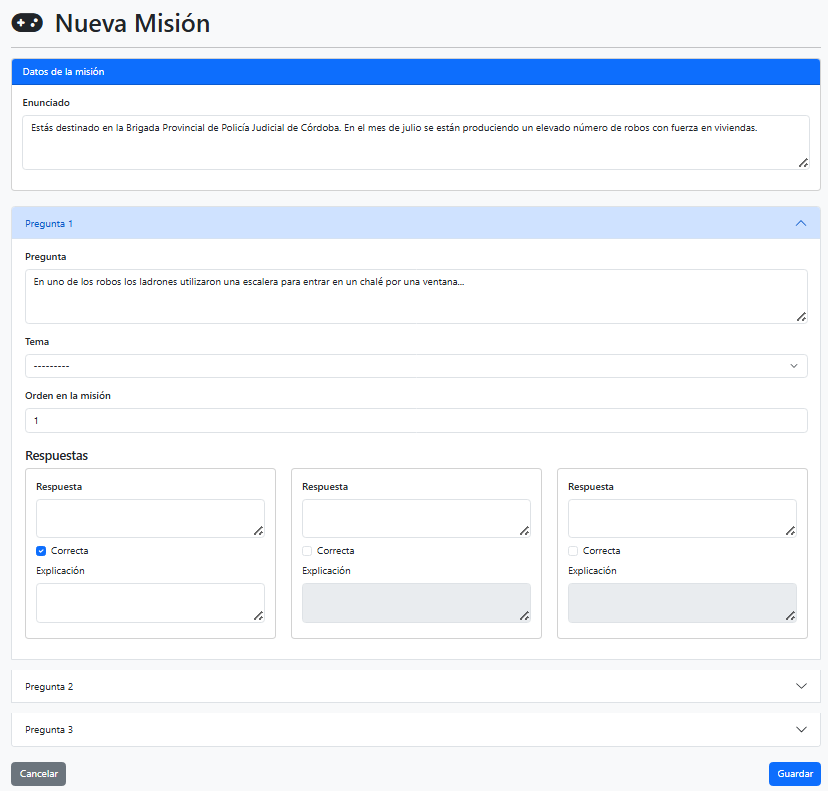
Task: Click the Datos de la misión header
Action: (64, 72)
